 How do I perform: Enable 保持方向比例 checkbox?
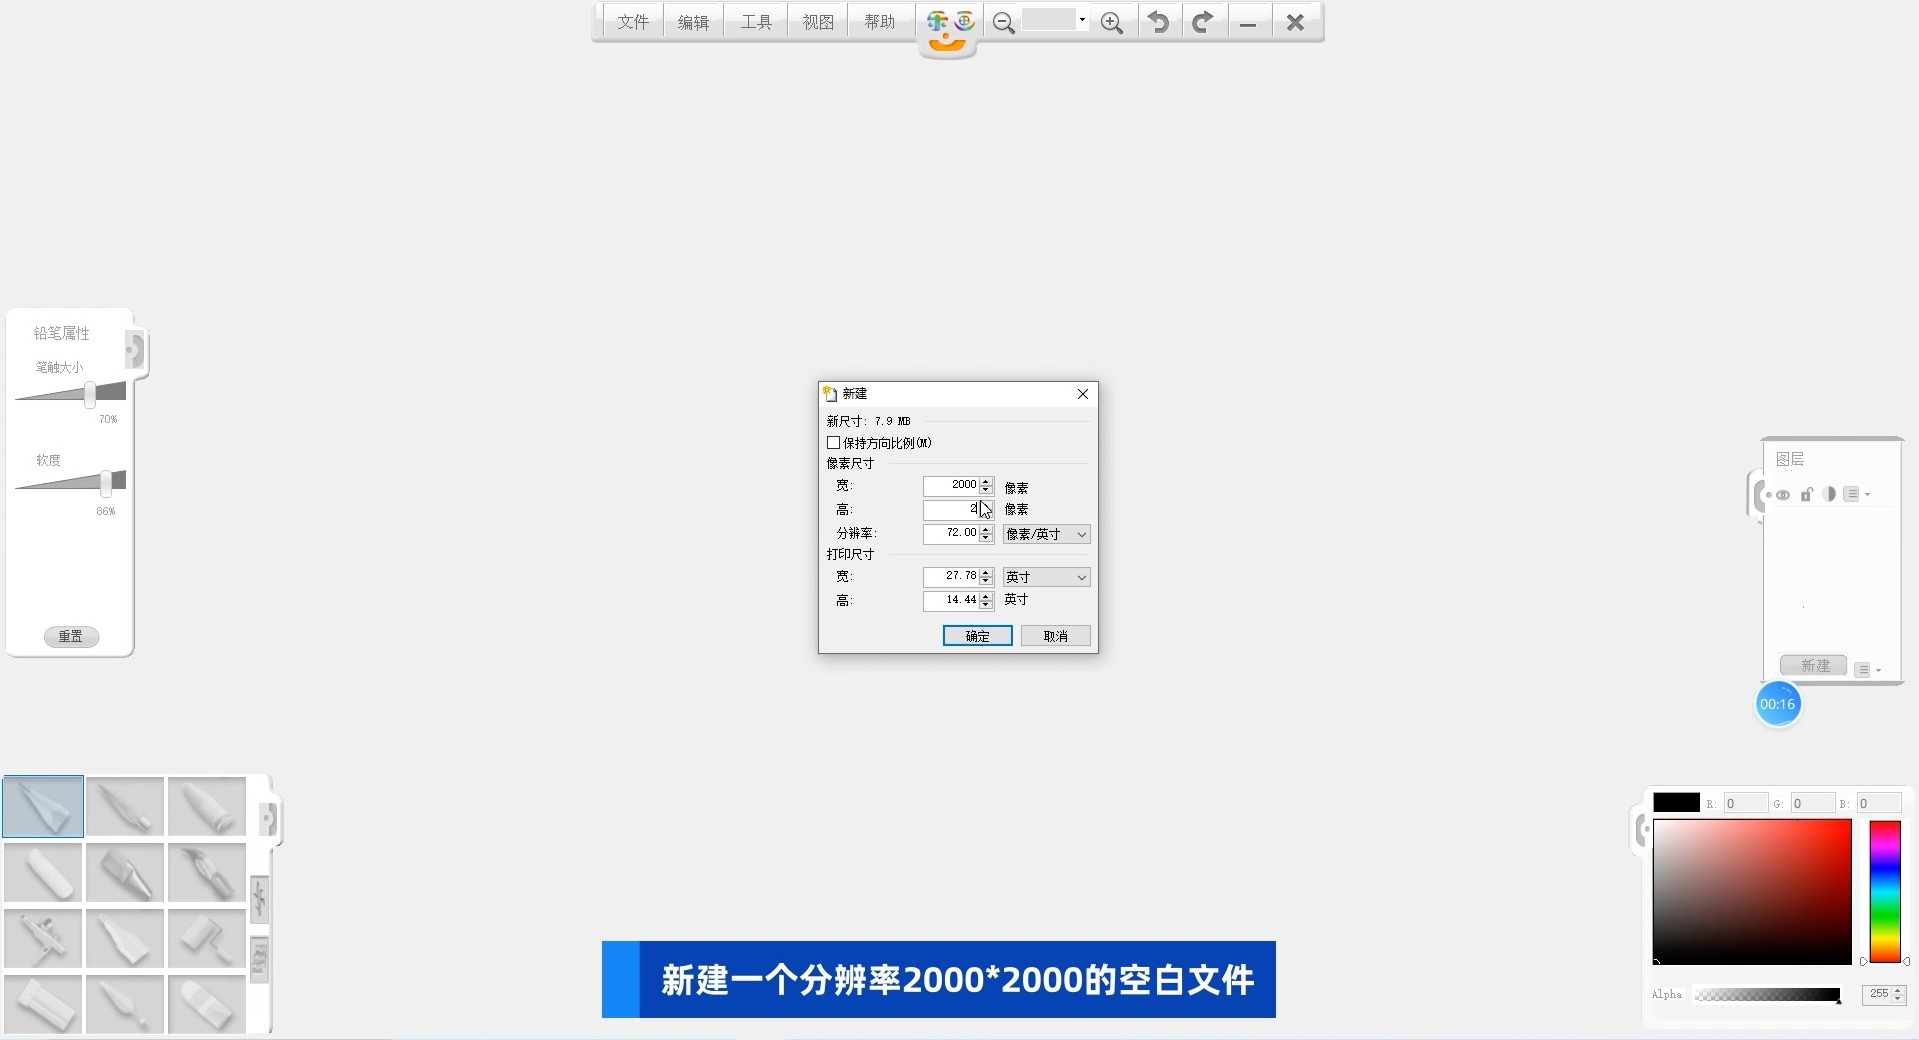pyautogui.click(x=833, y=442)
